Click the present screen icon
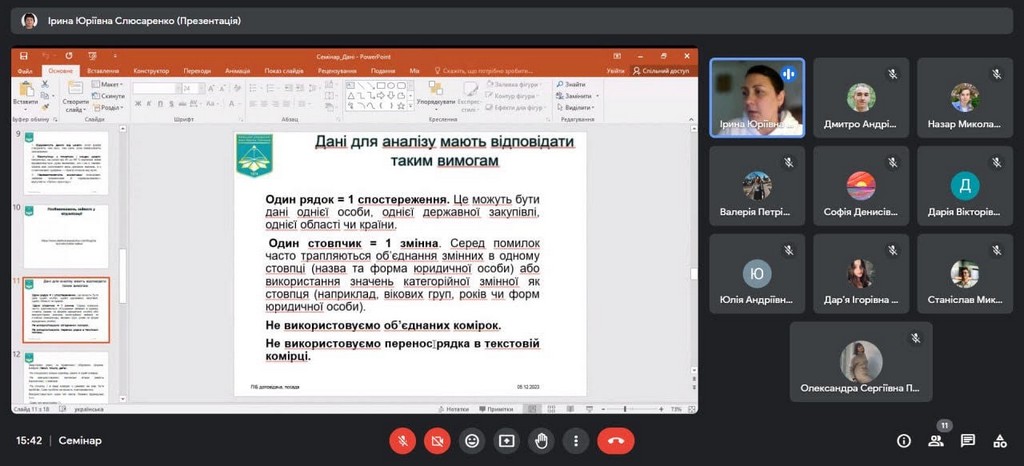1024x466 pixels. click(507, 440)
